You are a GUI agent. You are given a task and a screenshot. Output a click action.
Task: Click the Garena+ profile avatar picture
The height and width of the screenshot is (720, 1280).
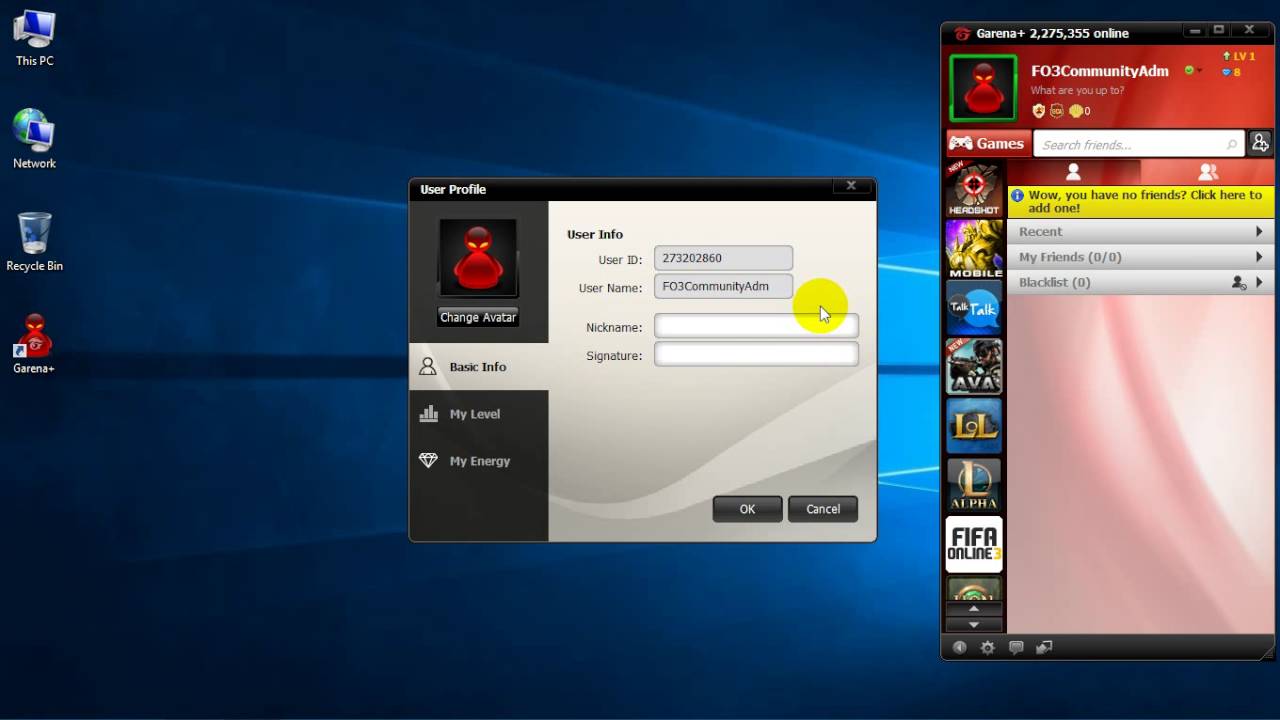pyautogui.click(x=983, y=89)
